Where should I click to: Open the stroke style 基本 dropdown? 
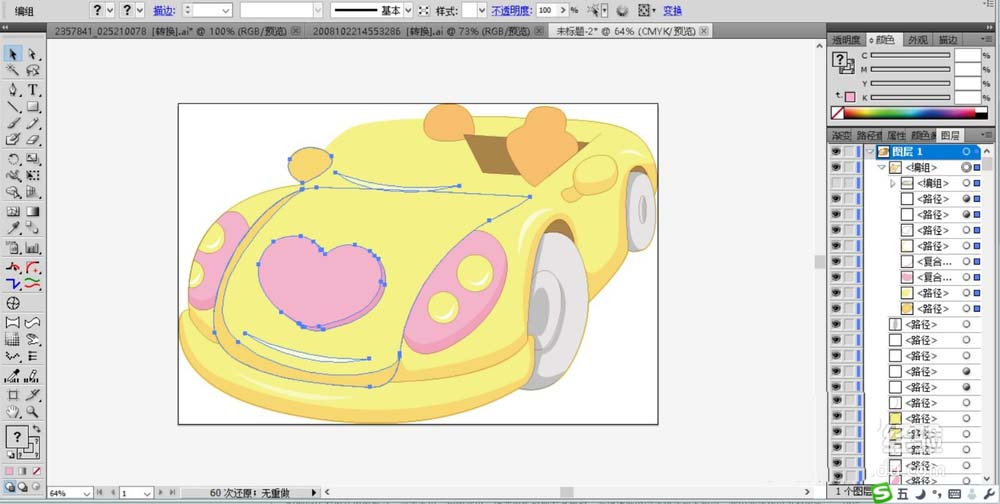pos(408,10)
